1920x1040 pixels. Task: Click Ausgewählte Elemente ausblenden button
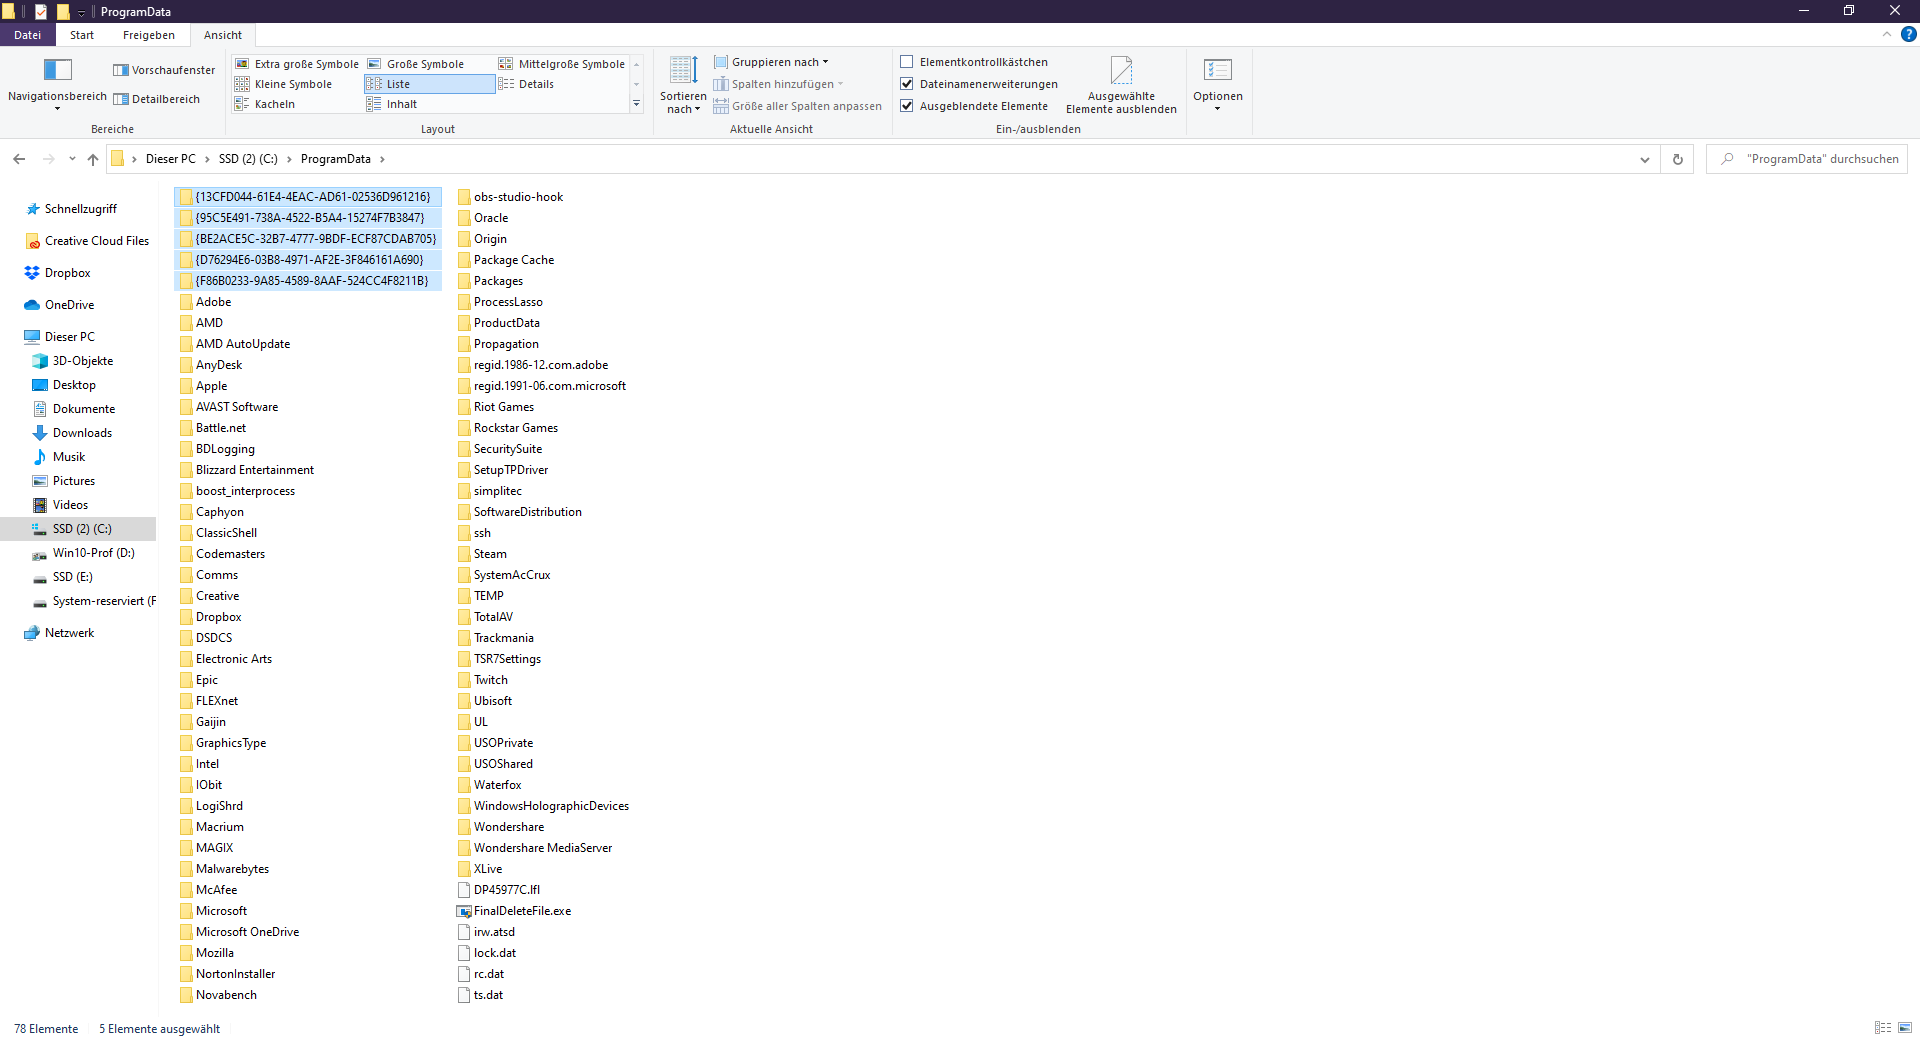pos(1121,85)
